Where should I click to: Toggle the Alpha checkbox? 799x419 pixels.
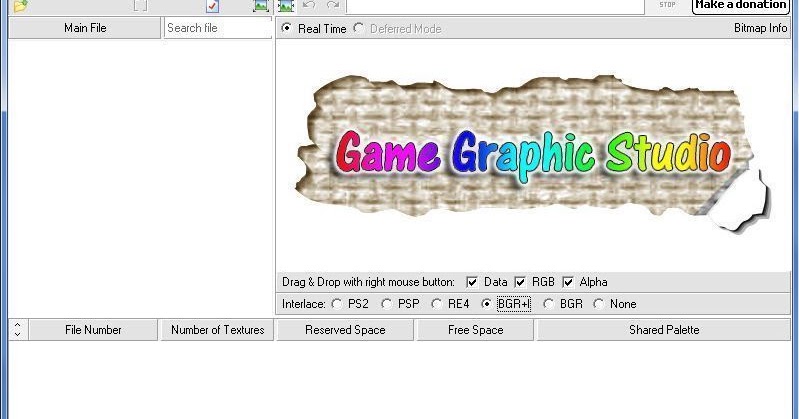click(568, 282)
